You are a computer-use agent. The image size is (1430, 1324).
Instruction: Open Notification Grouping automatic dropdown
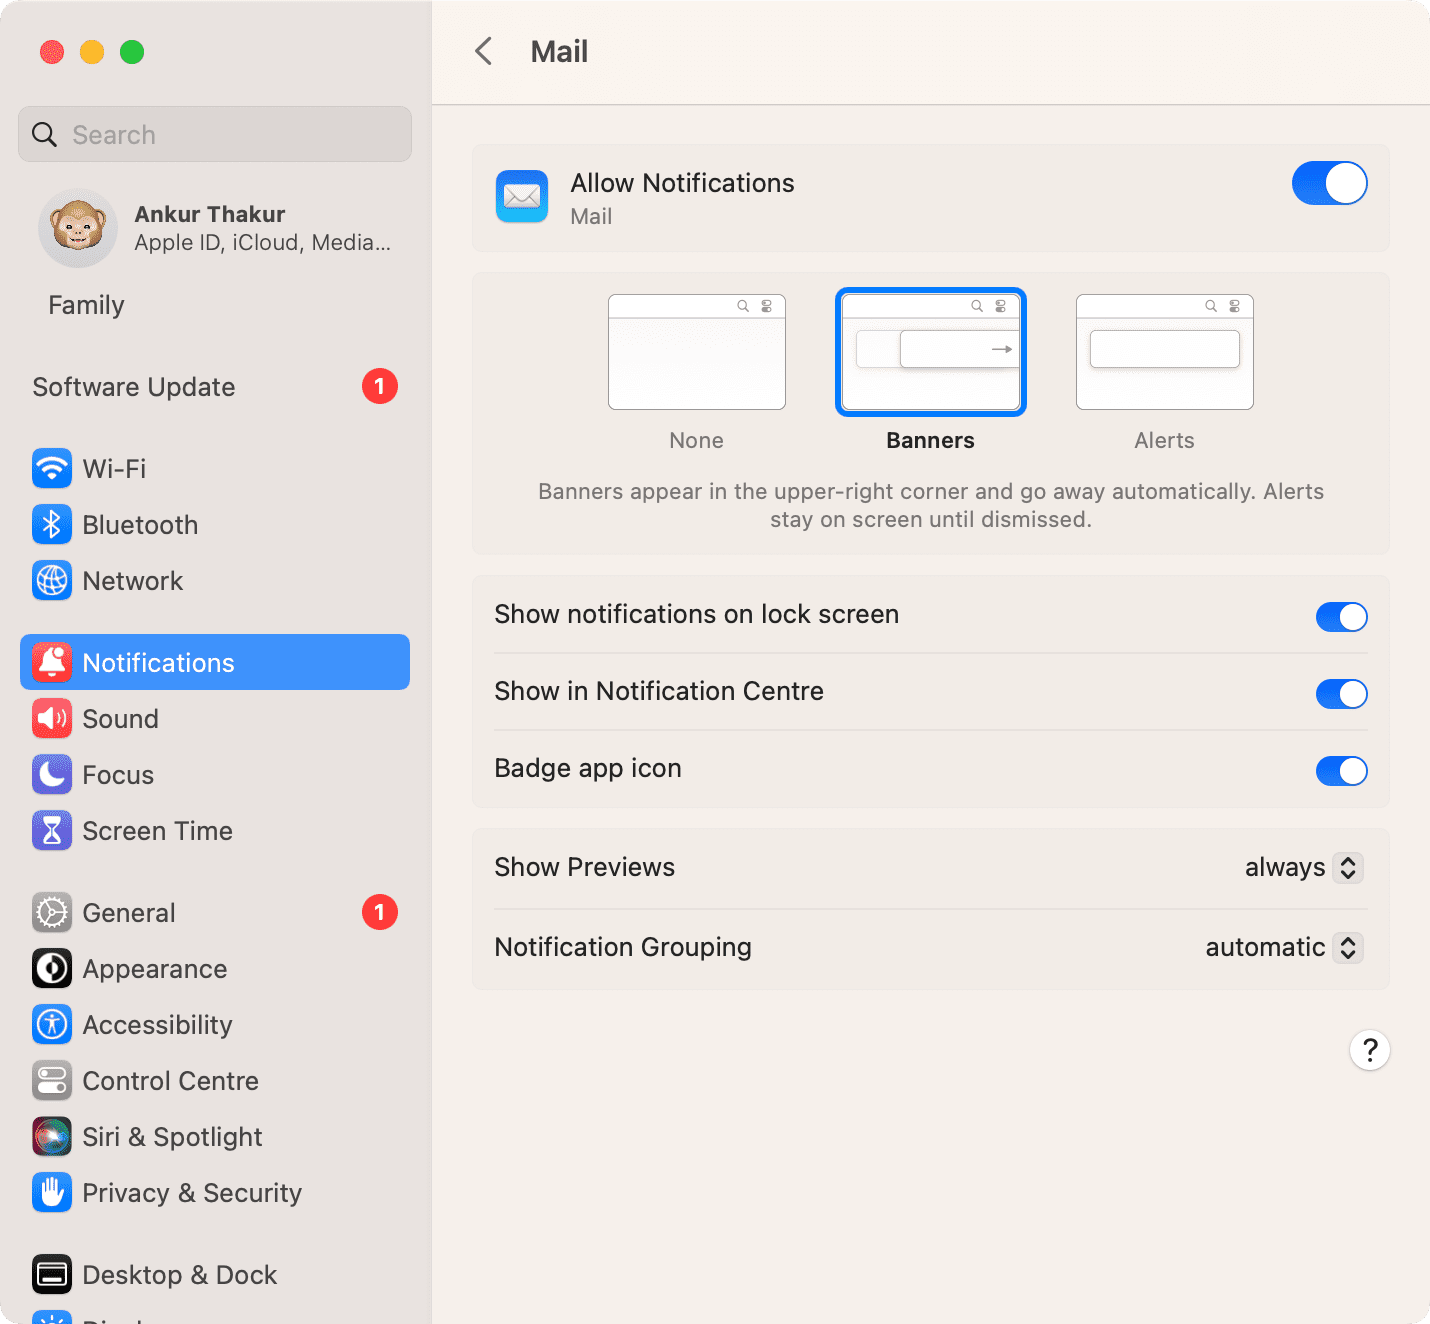click(x=1284, y=947)
